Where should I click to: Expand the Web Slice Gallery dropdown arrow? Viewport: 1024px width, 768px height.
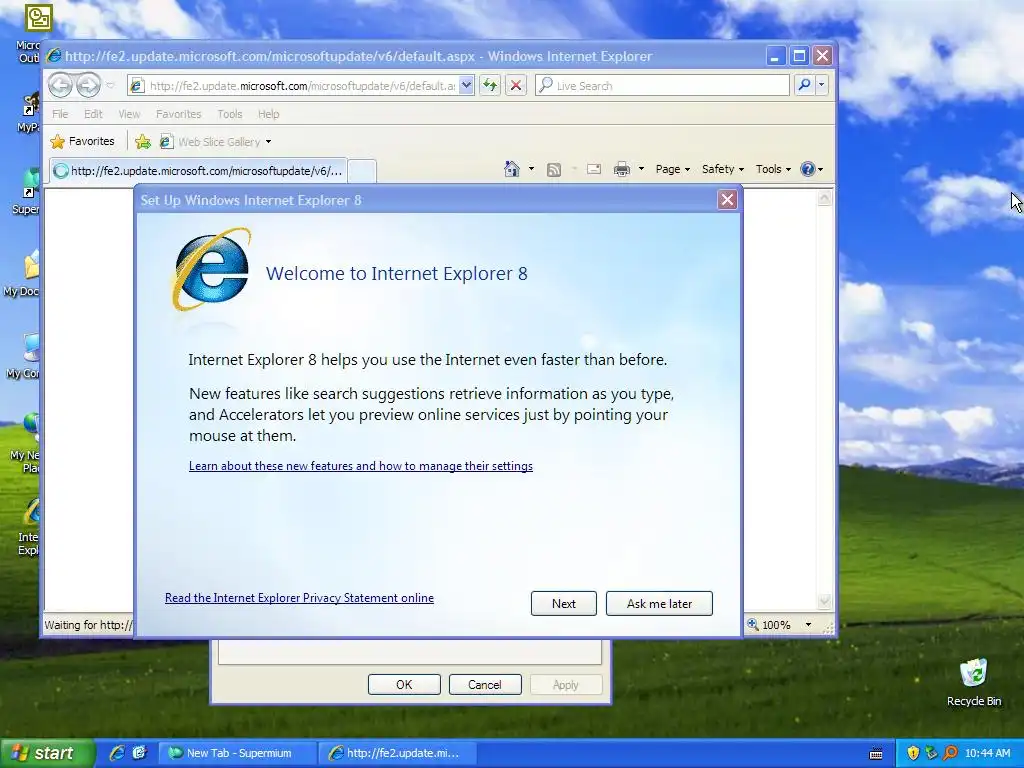(268, 142)
